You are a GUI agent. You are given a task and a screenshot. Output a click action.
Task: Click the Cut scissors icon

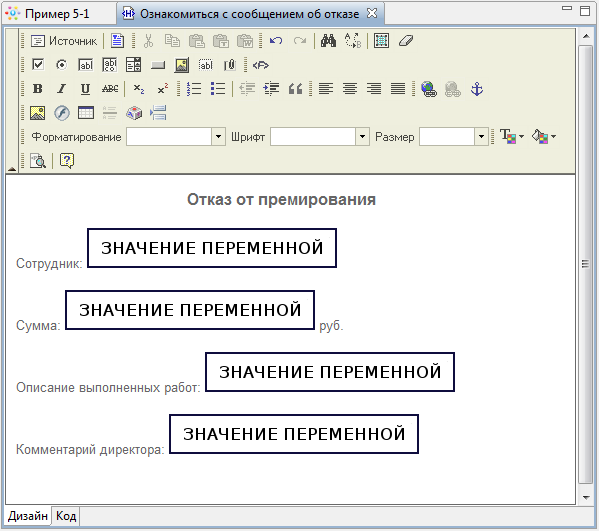(148, 41)
